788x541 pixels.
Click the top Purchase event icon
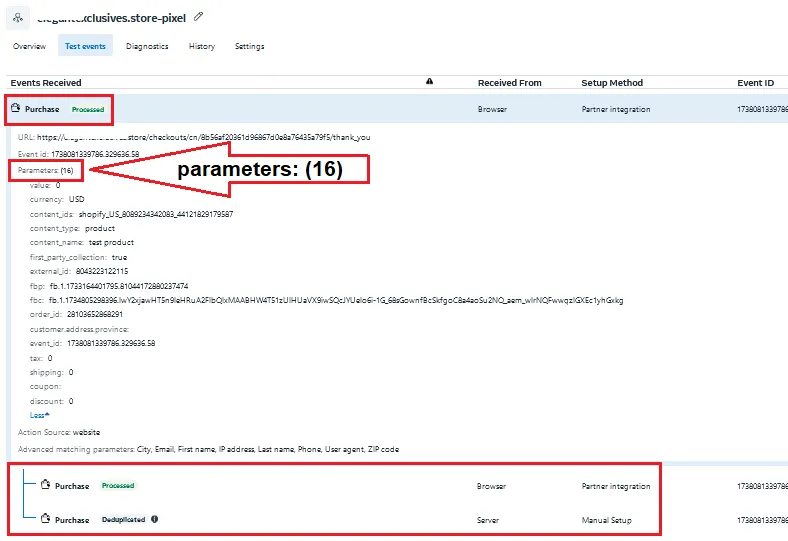(x=16, y=108)
